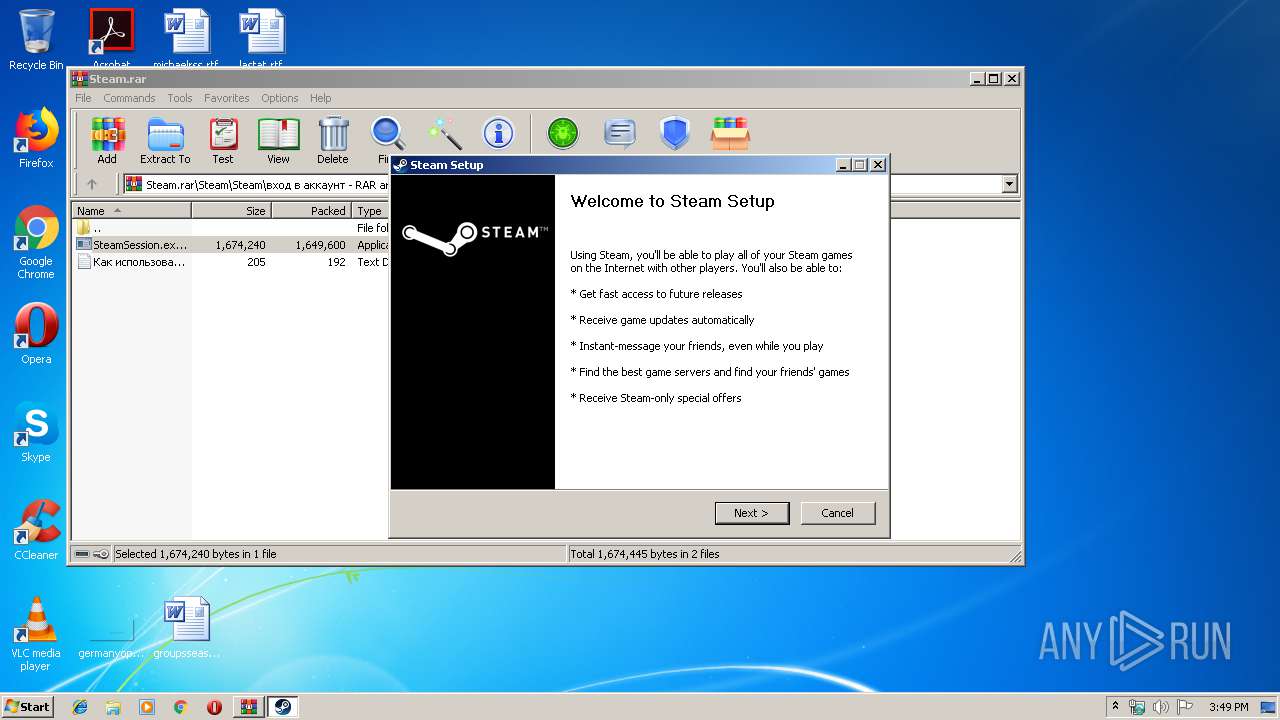
Task: Open Windows Explorer folder icon on taskbar
Action: pyautogui.click(x=113, y=707)
